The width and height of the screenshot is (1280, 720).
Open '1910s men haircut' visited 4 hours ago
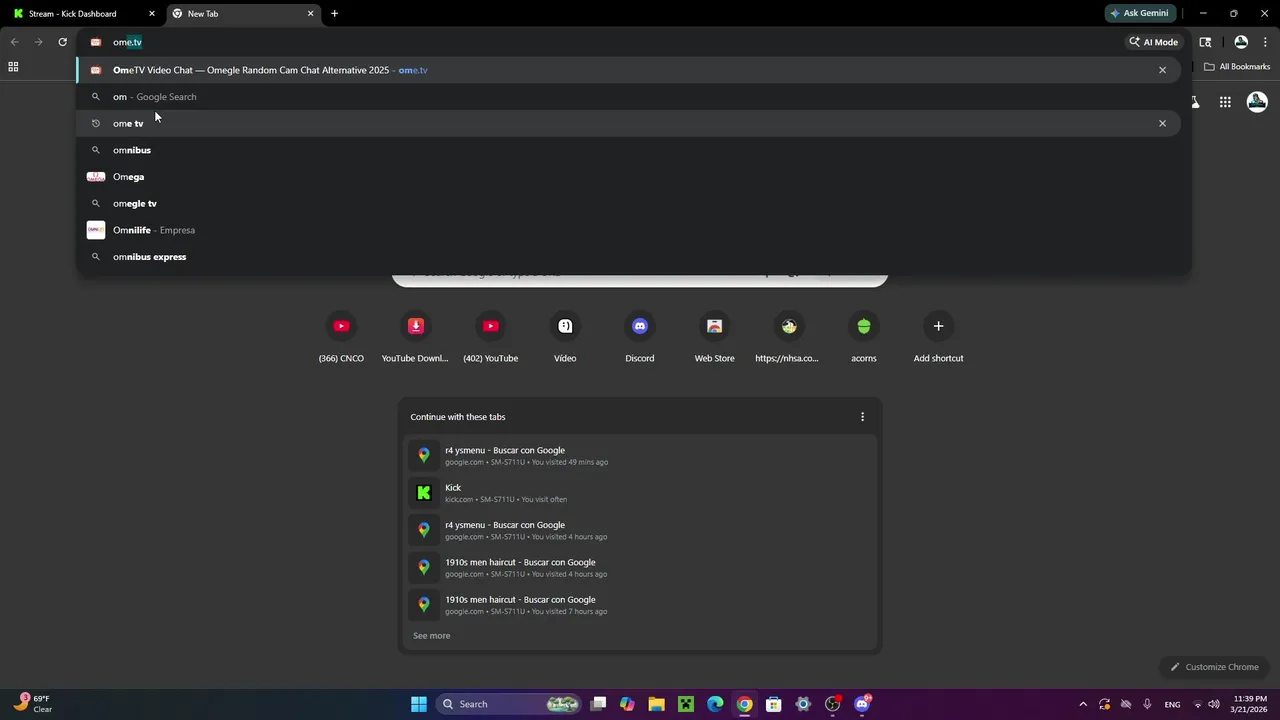(x=640, y=567)
